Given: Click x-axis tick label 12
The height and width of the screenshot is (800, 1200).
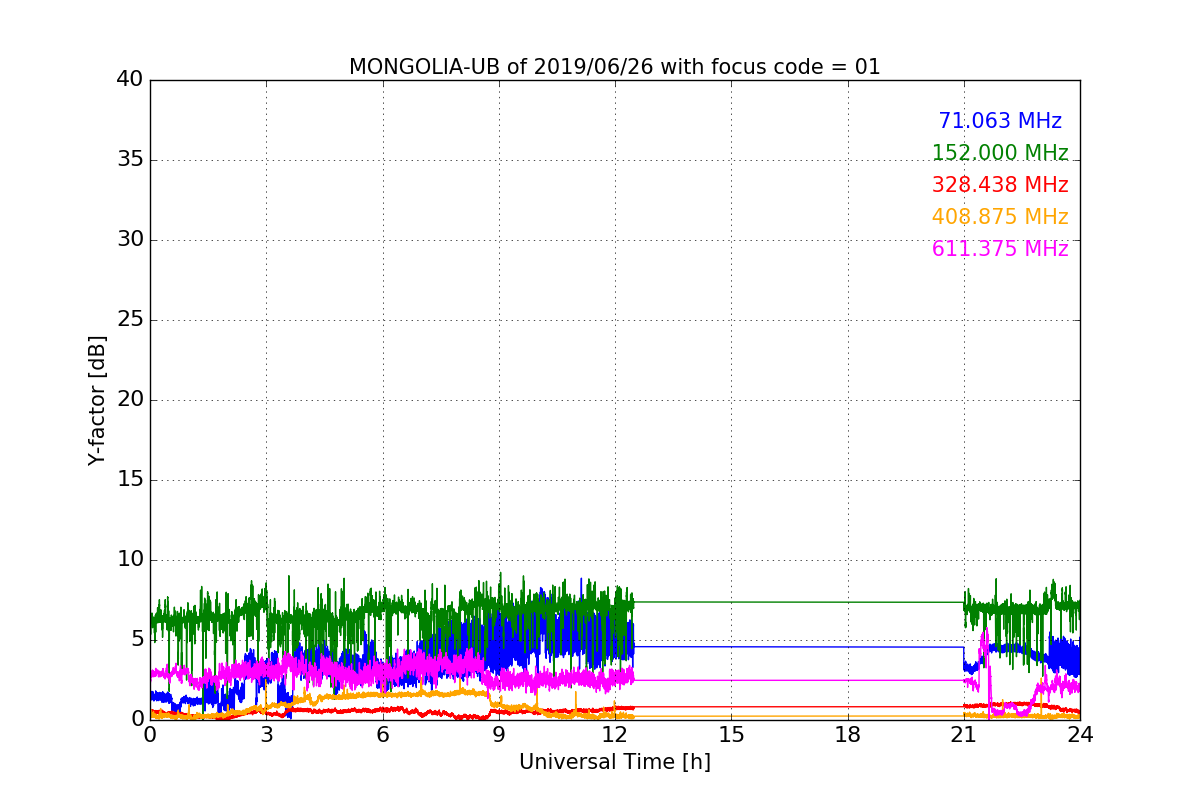Looking at the screenshot, I should pyautogui.click(x=615, y=734).
